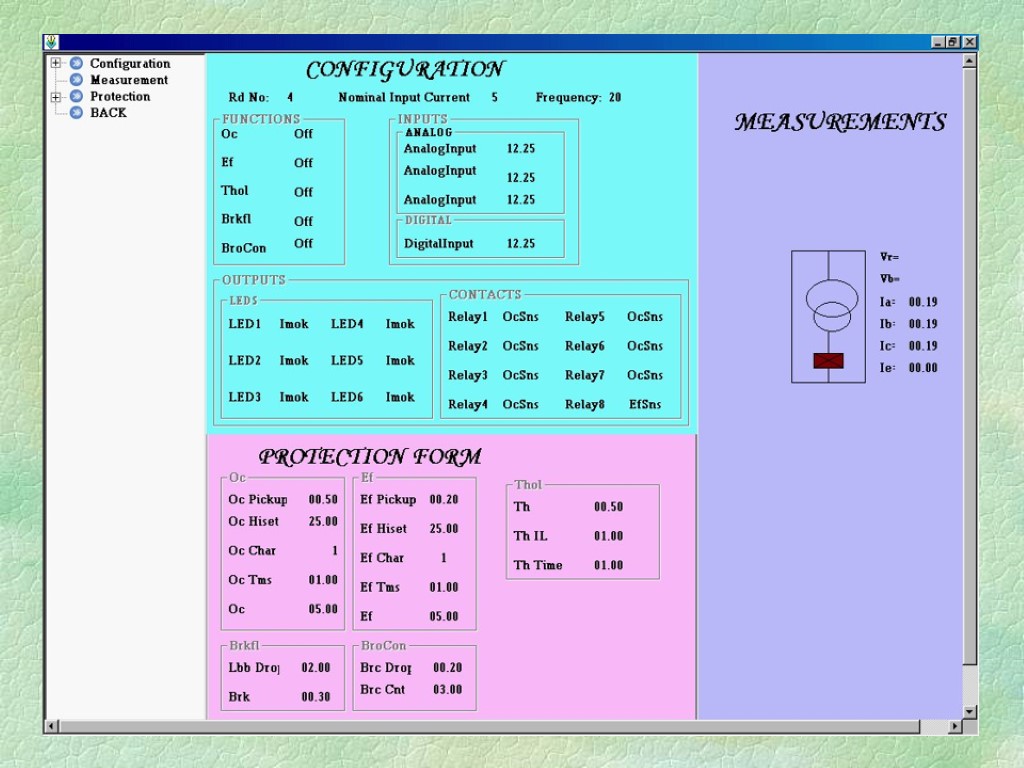
Task: Click the Brkfl function Off value
Action: pyautogui.click(x=303, y=221)
